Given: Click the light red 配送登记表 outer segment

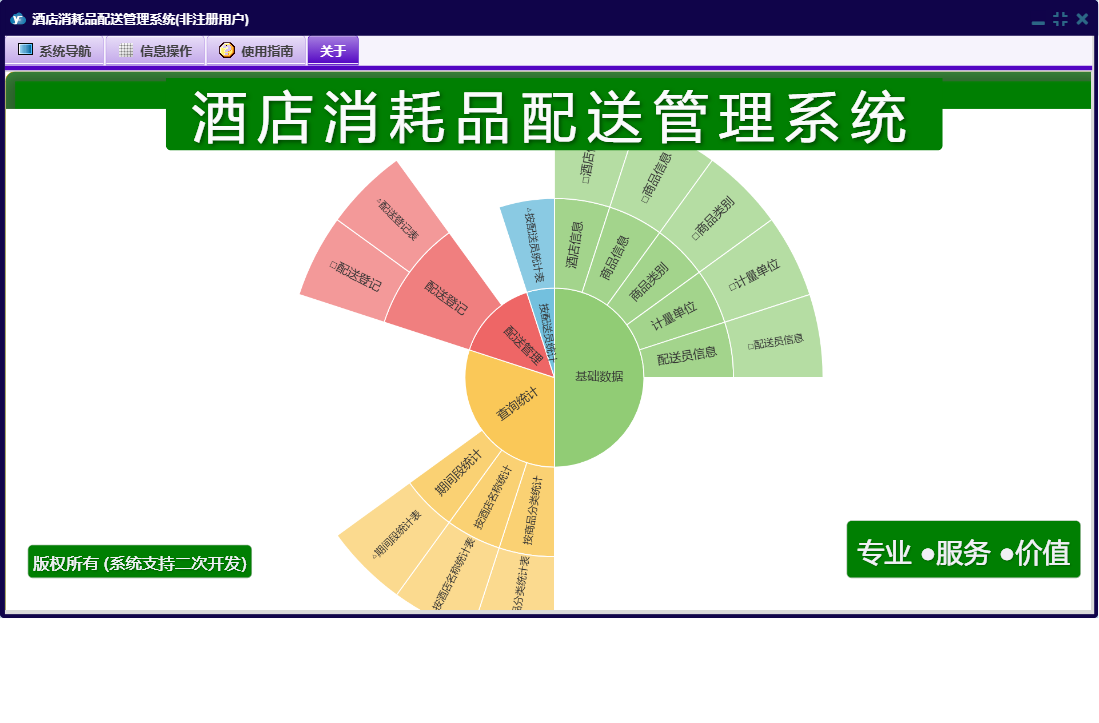Looking at the screenshot, I should [397, 219].
